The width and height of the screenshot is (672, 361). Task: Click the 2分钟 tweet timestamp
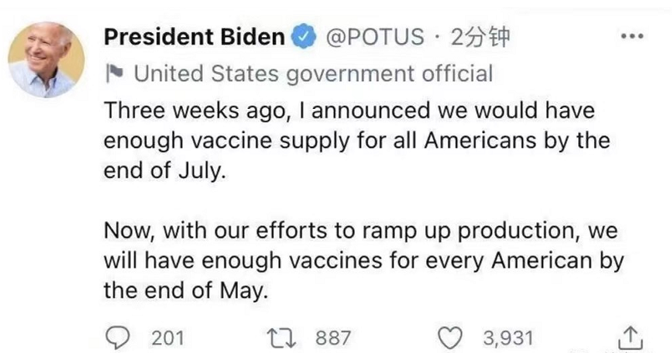coord(480,37)
